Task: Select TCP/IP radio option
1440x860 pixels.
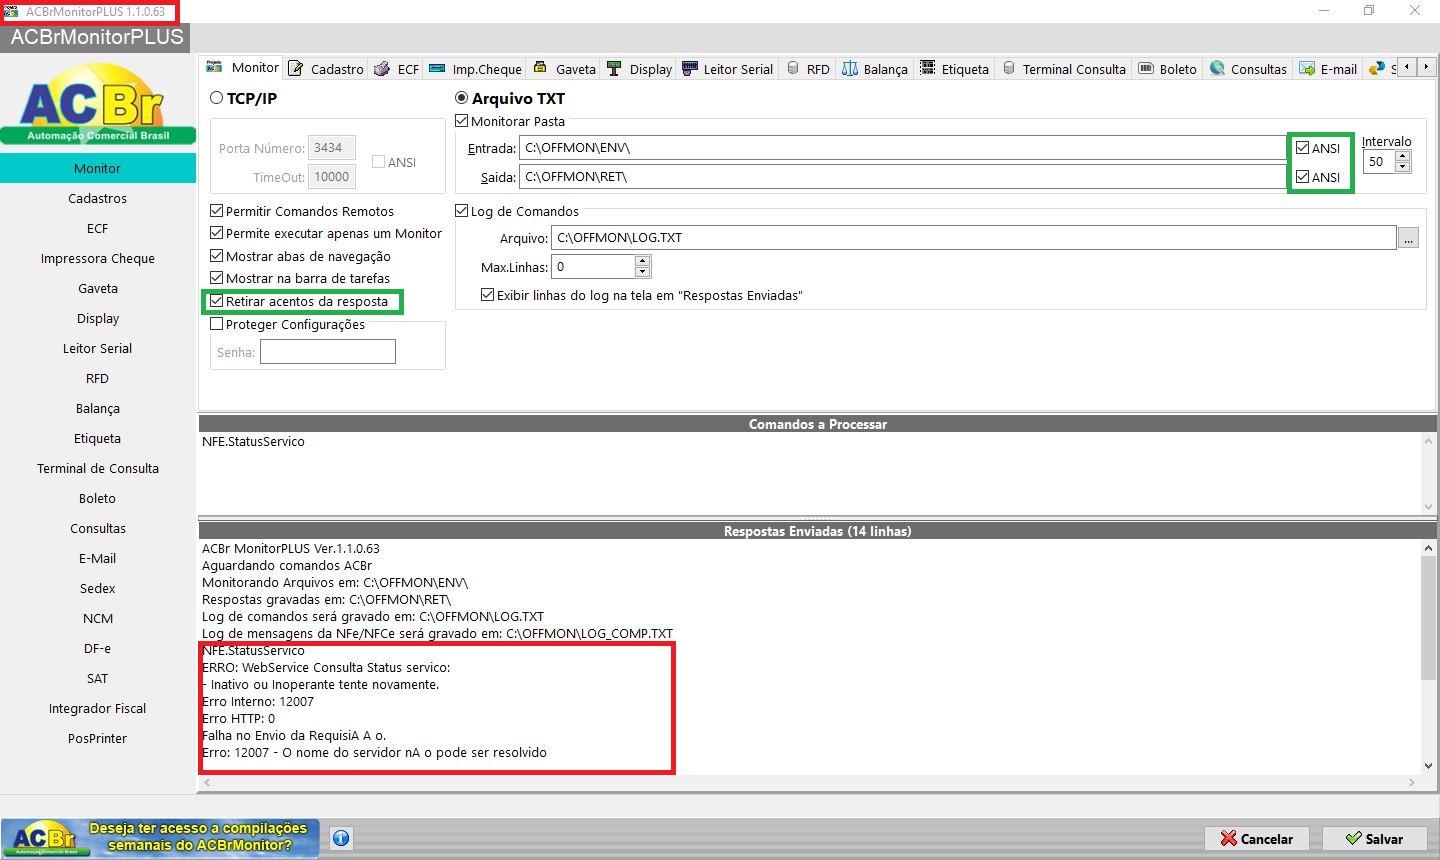Action: pyautogui.click(x=216, y=98)
